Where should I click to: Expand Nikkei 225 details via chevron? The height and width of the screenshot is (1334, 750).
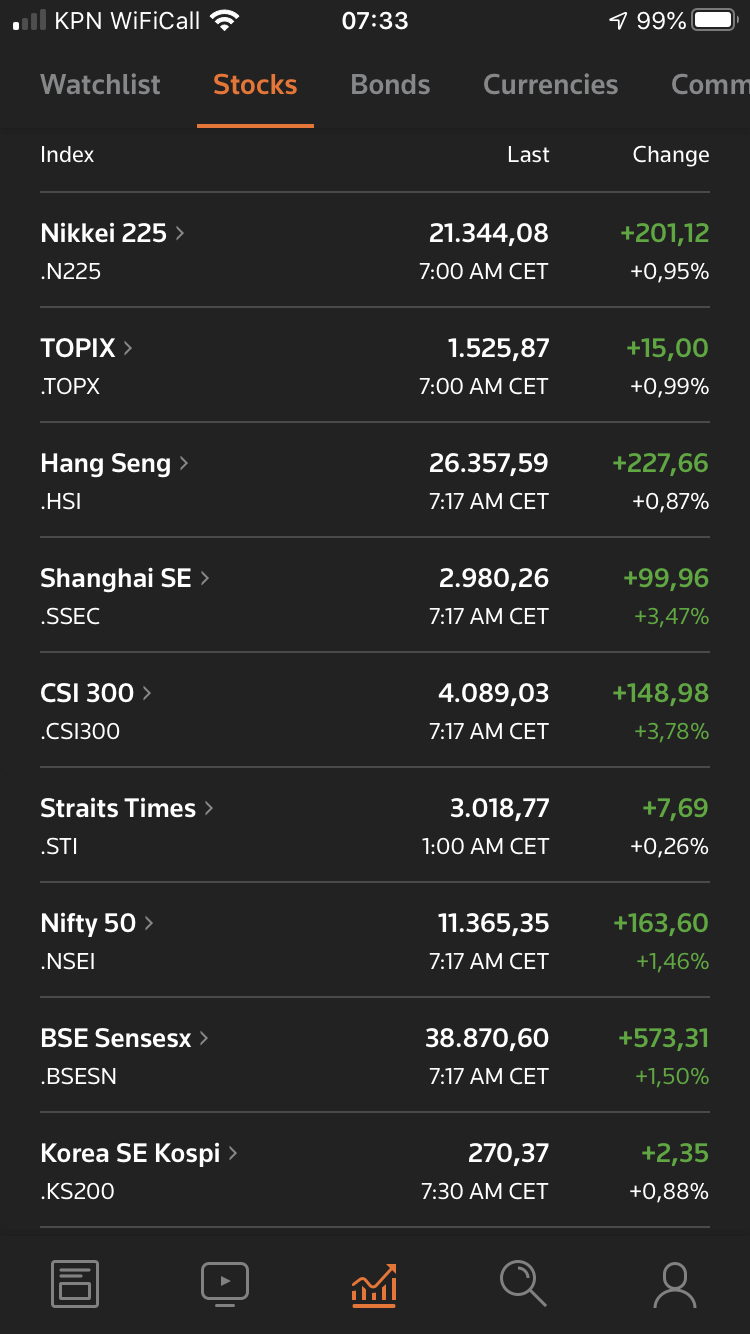tap(180, 233)
